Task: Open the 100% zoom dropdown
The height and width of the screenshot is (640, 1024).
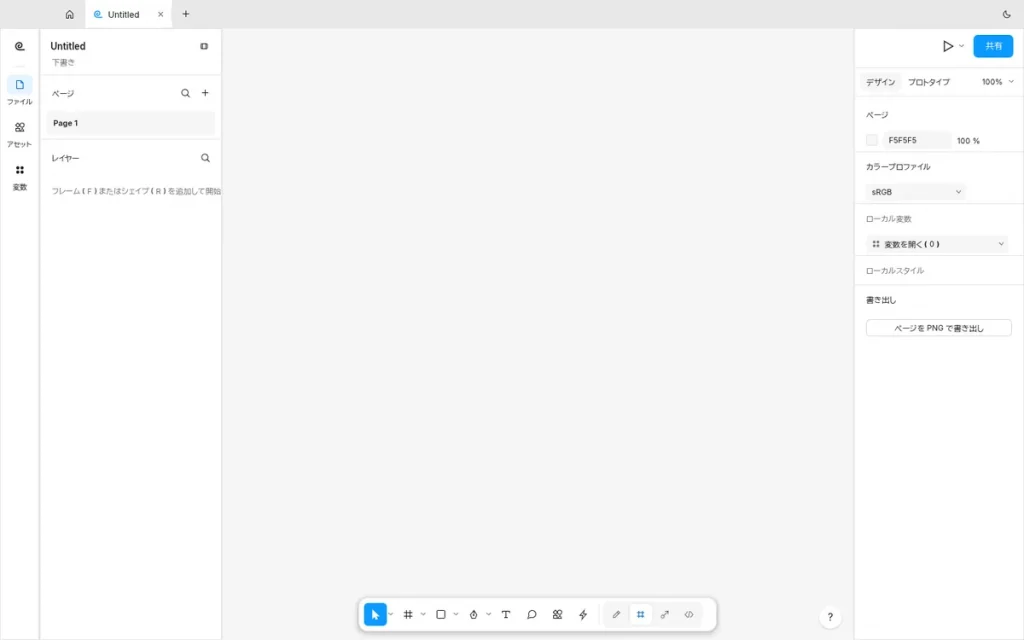Action: 998,82
